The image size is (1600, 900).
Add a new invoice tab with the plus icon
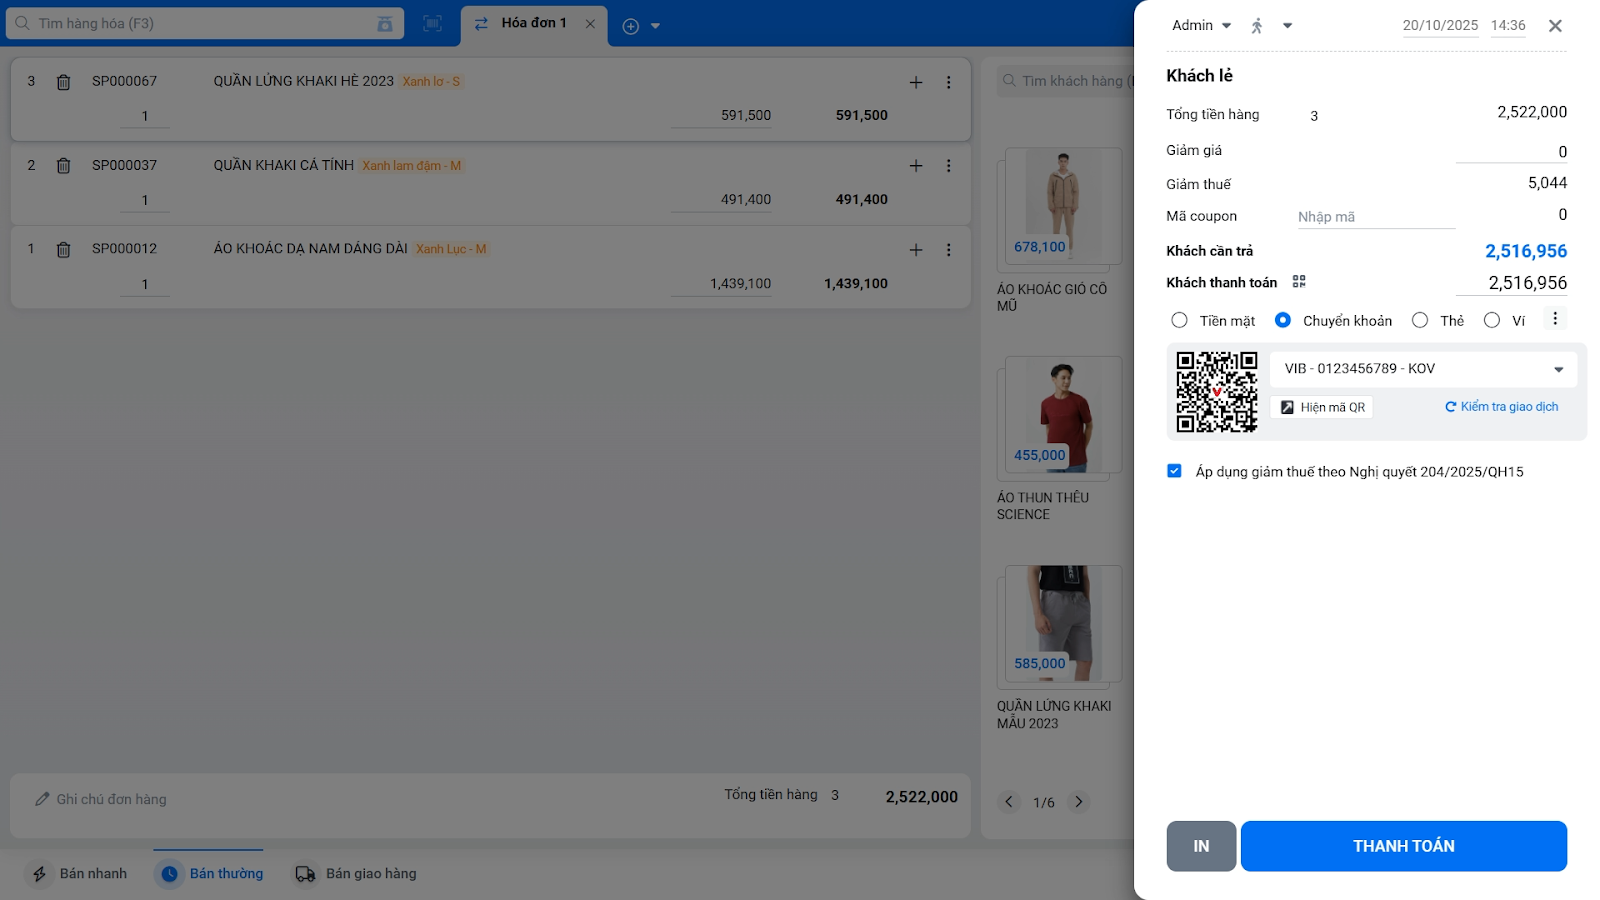click(631, 26)
